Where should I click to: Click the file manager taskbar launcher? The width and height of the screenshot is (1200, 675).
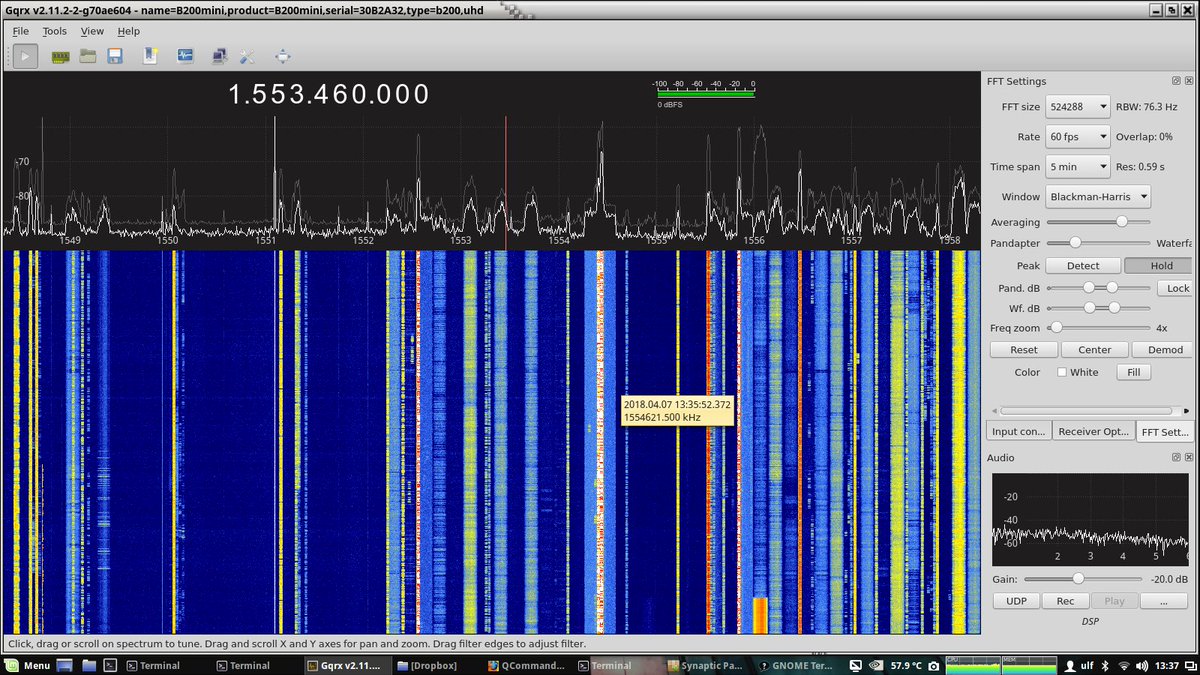click(x=89, y=665)
